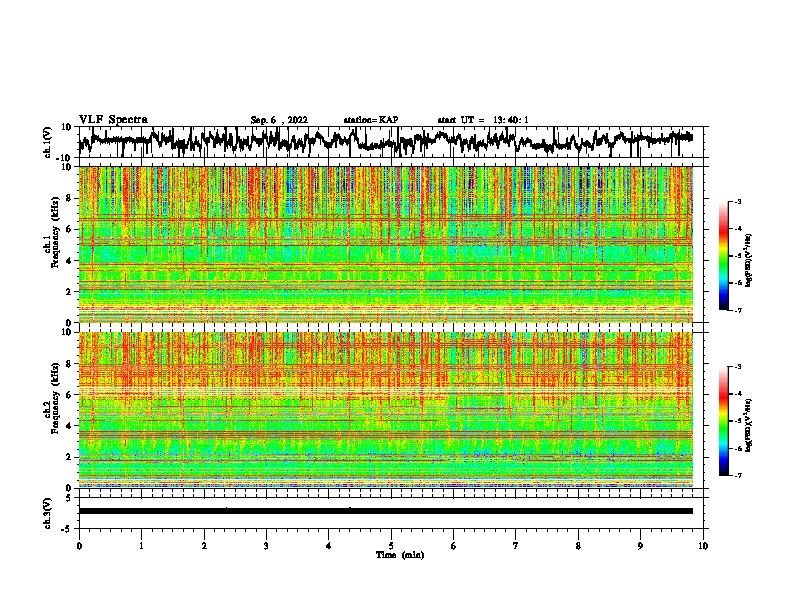Image resolution: width=792 pixels, height=612 pixels.
Task: Click the time axis tick label "8"
Action: pyautogui.click(x=578, y=546)
